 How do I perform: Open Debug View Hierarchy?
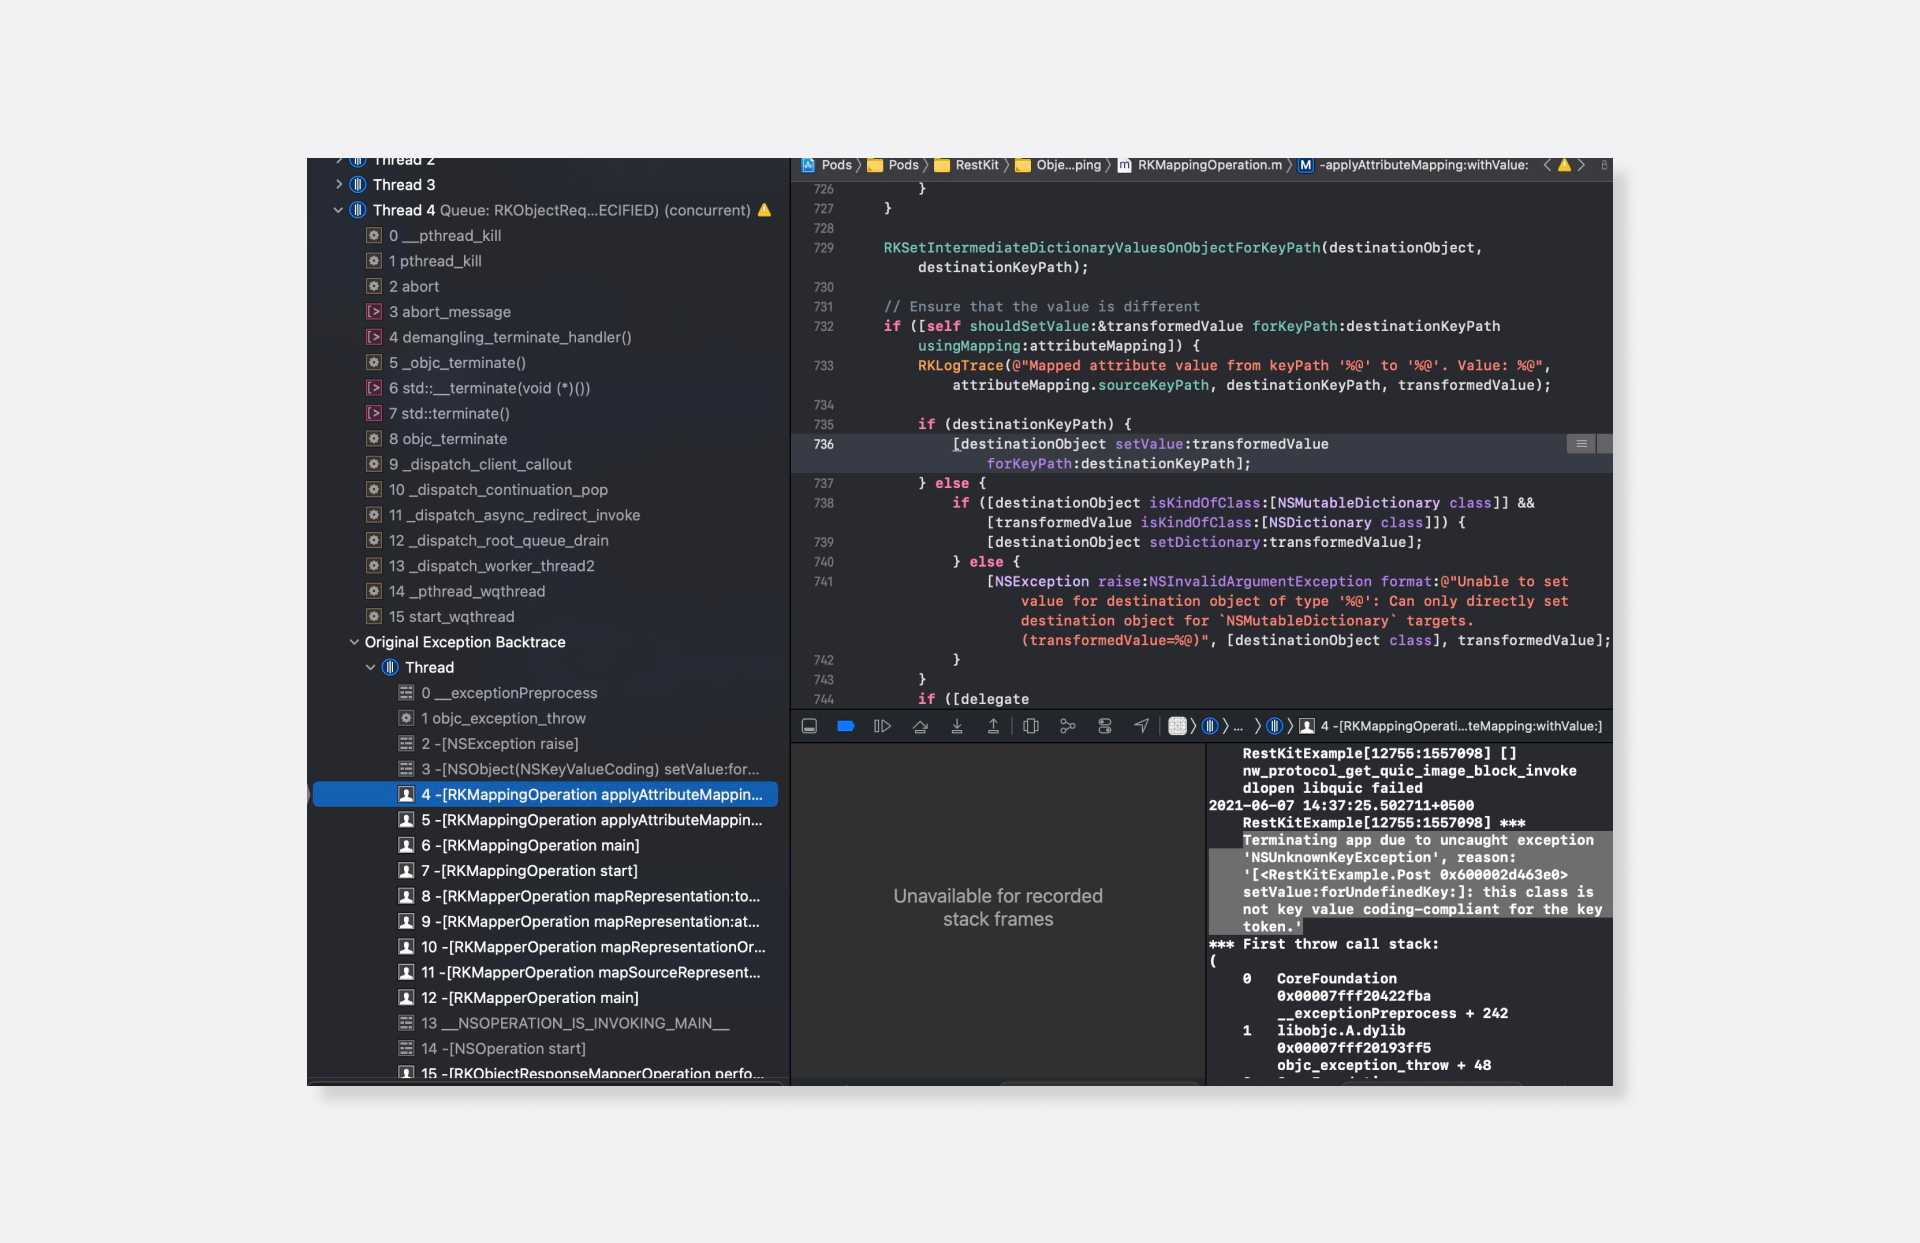[x=1031, y=726]
